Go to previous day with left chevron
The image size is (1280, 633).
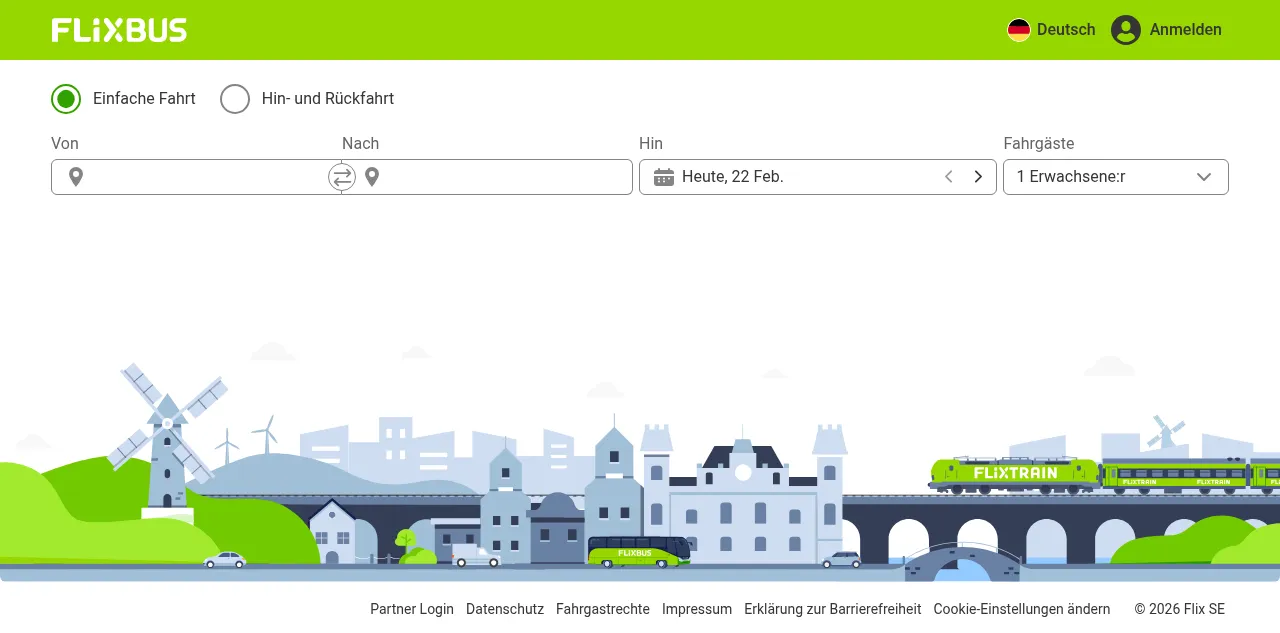tap(949, 177)
